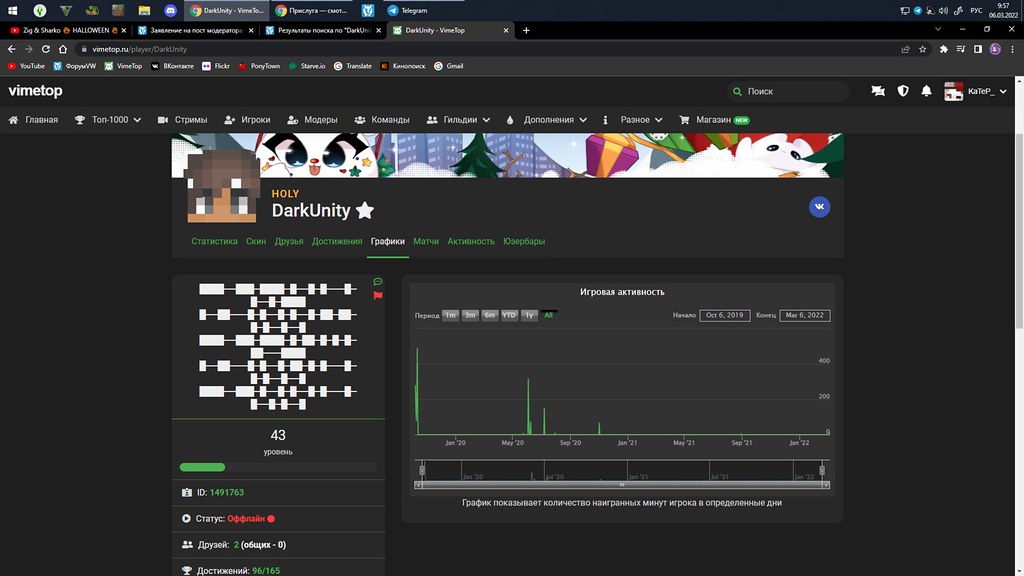The image size is (1024, 576).
Task: Open the Дополнения dropdown menu
Action: click(547, 120)
